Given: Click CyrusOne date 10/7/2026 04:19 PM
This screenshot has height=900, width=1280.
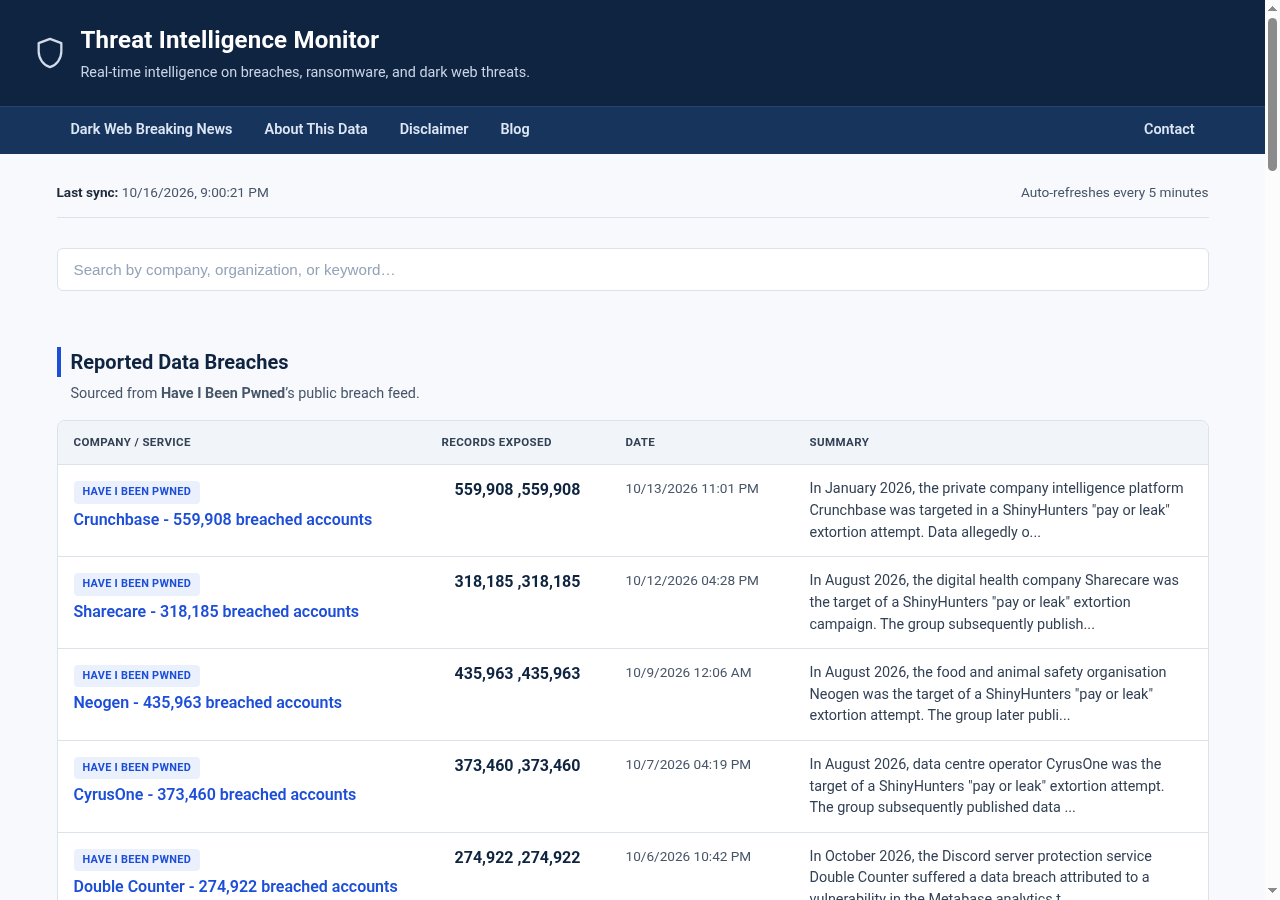Looking at the screenshot, I should click(688, 765).
